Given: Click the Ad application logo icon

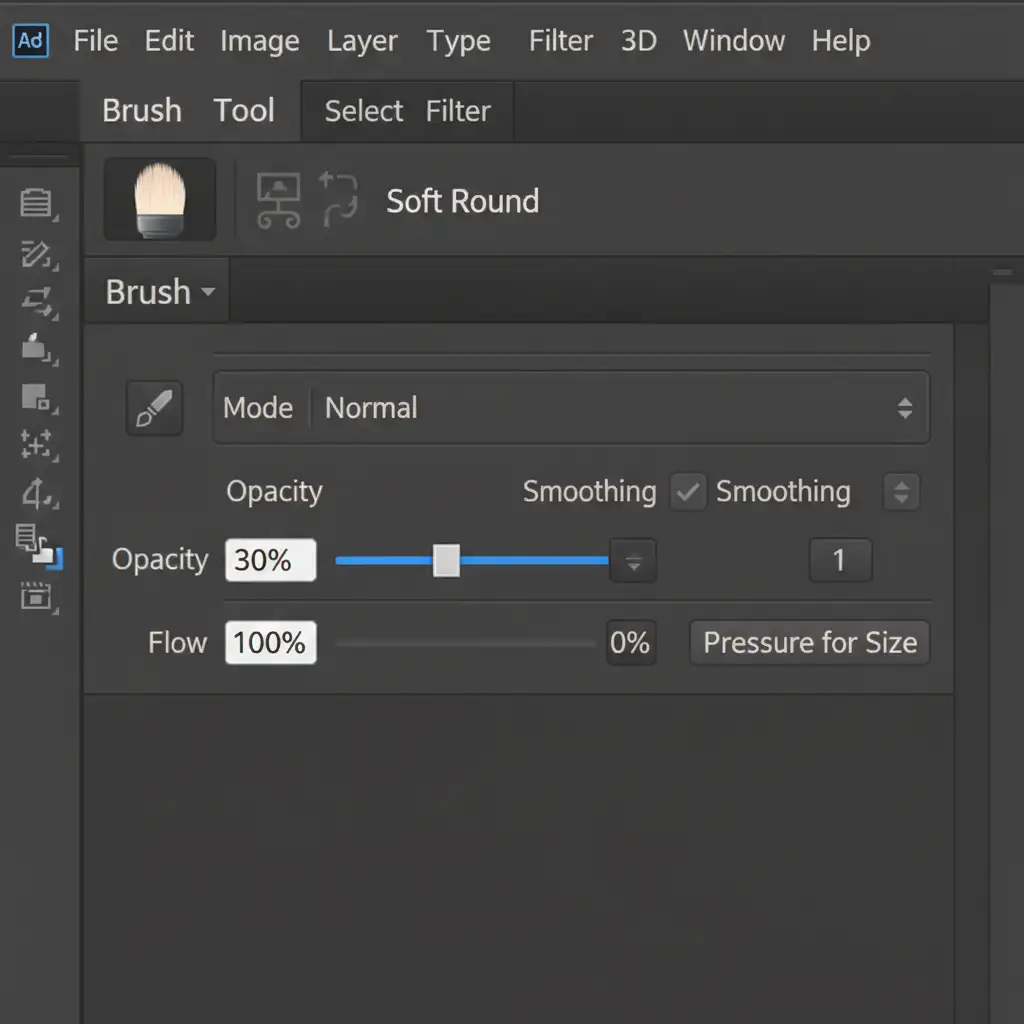Looking at the screenshot, I should [x=31, y=41].
